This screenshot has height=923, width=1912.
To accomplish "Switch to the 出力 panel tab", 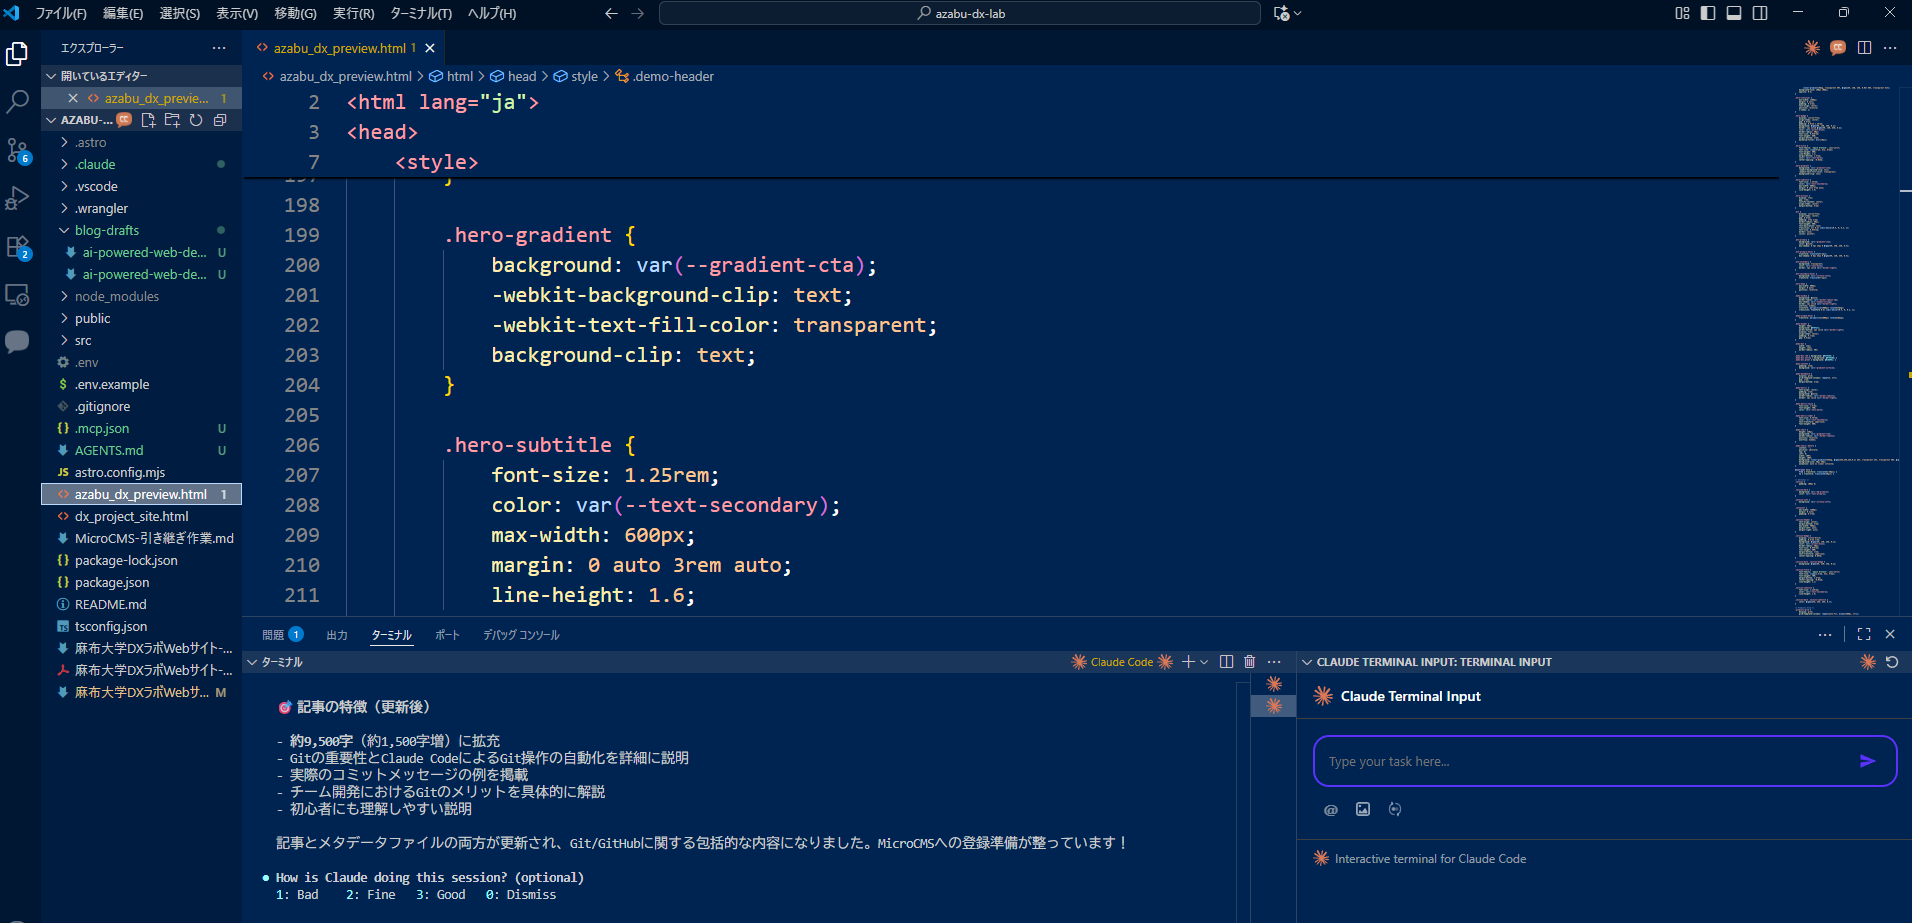I will point(336,635).
